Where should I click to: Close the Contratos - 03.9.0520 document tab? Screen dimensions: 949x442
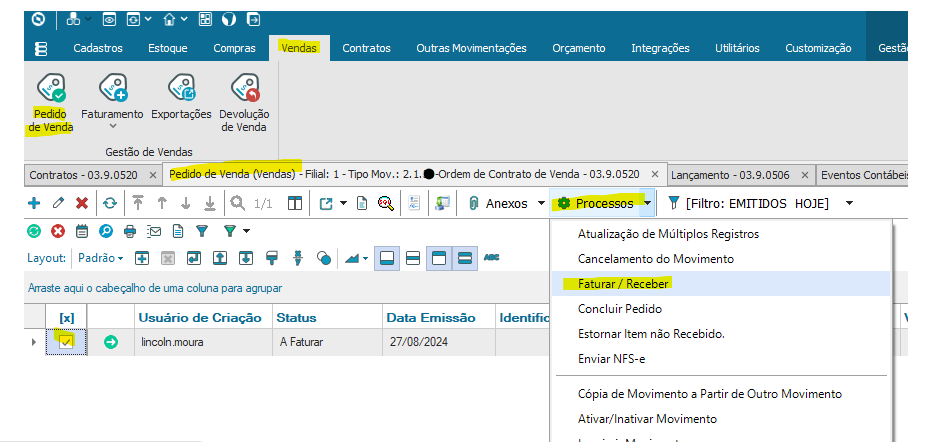[154, 175]
